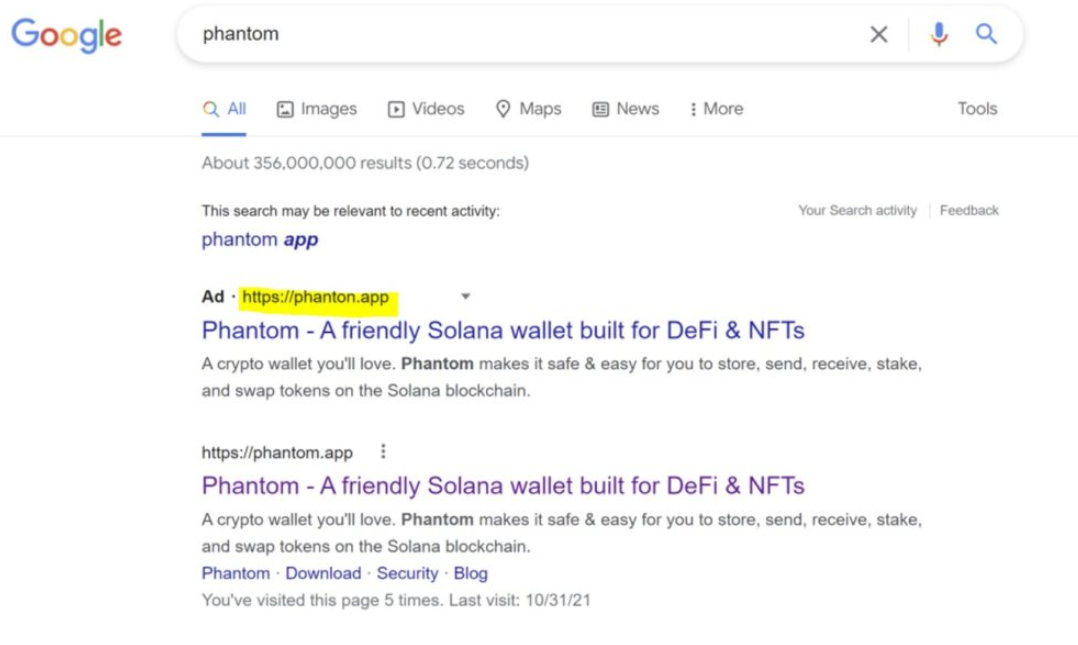Viewport: 1078px width, 645px height.
Task: Open the Download sitelink
Action: click(323, 573)
